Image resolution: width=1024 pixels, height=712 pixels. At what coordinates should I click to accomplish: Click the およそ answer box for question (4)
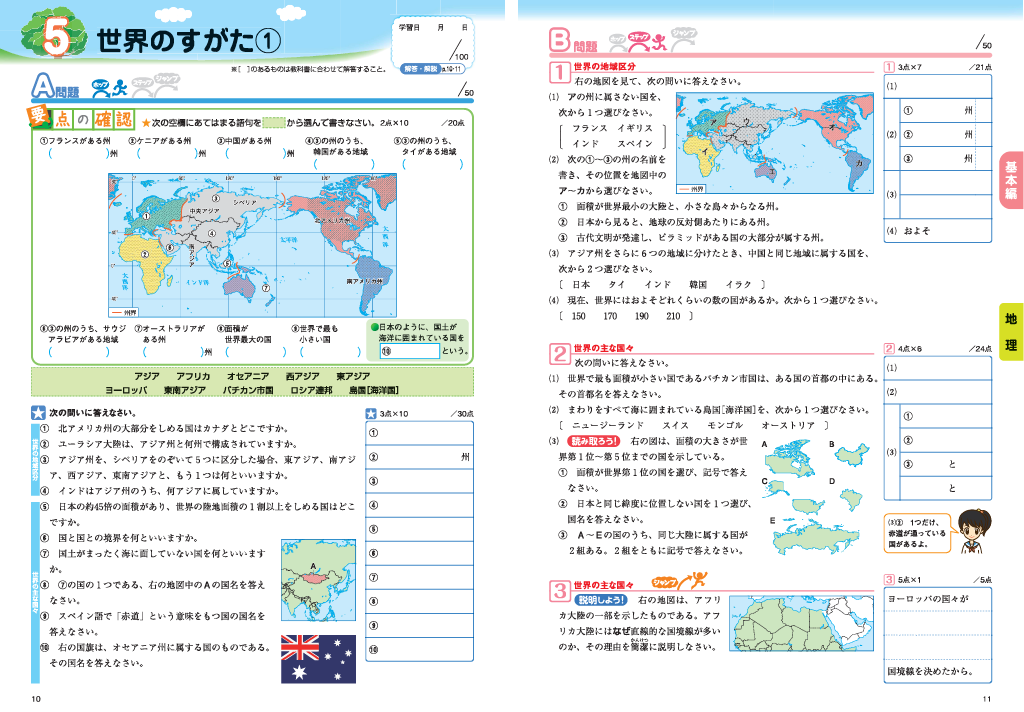pos(938,231)
